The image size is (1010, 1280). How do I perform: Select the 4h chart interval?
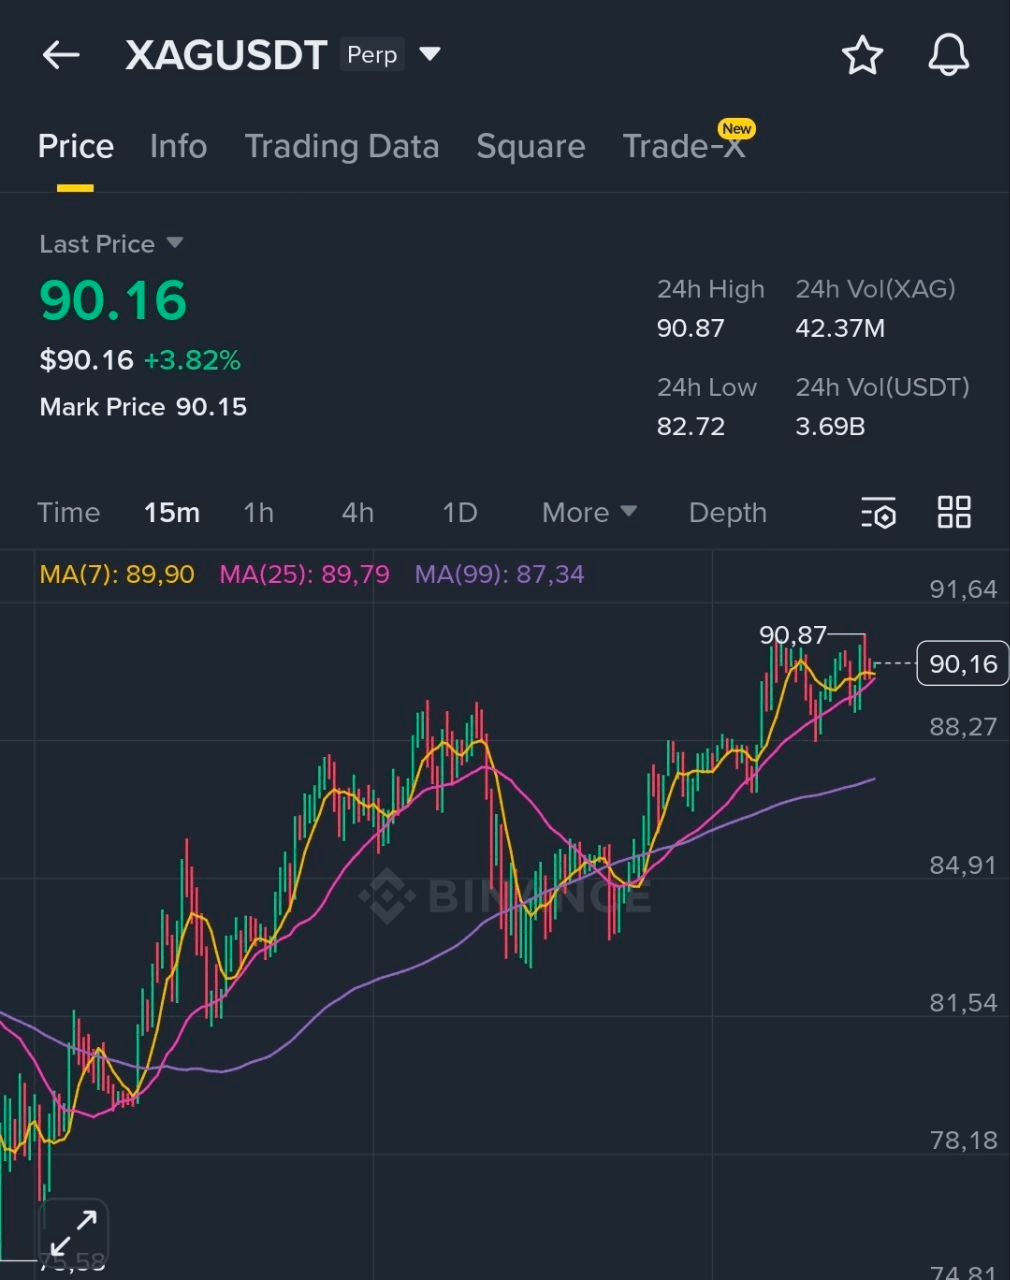pyautogui.click(x=357, y=513)
